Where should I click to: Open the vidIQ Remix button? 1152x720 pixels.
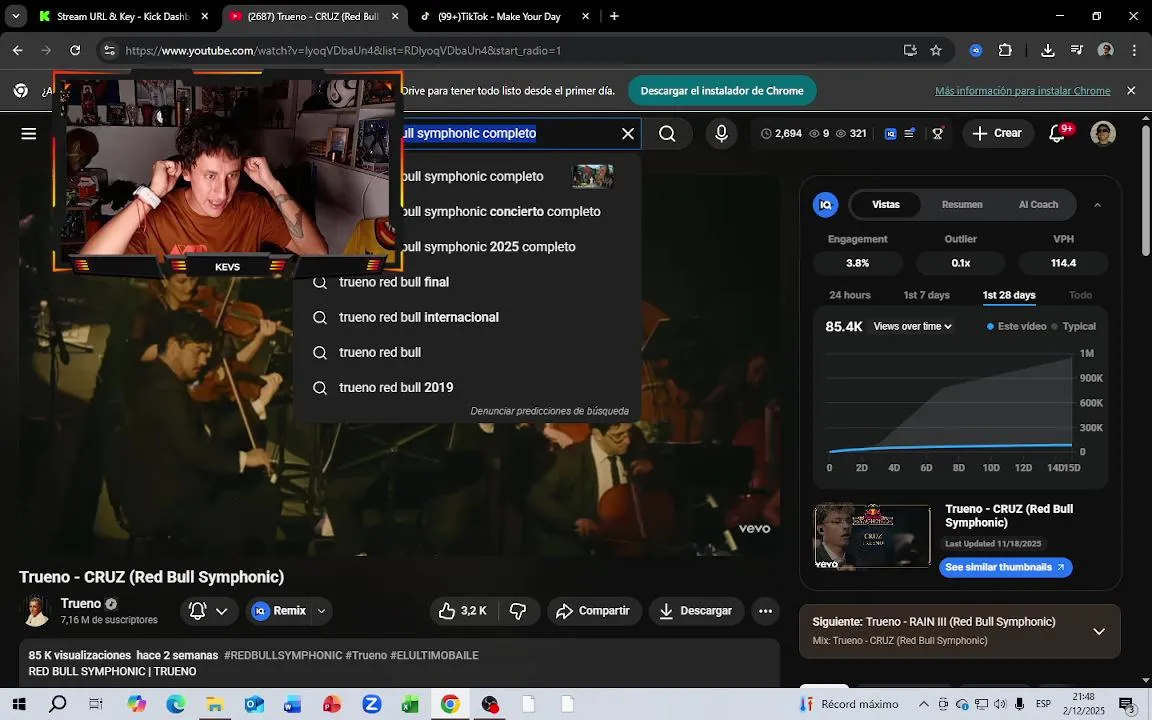(x=280, y=611)
